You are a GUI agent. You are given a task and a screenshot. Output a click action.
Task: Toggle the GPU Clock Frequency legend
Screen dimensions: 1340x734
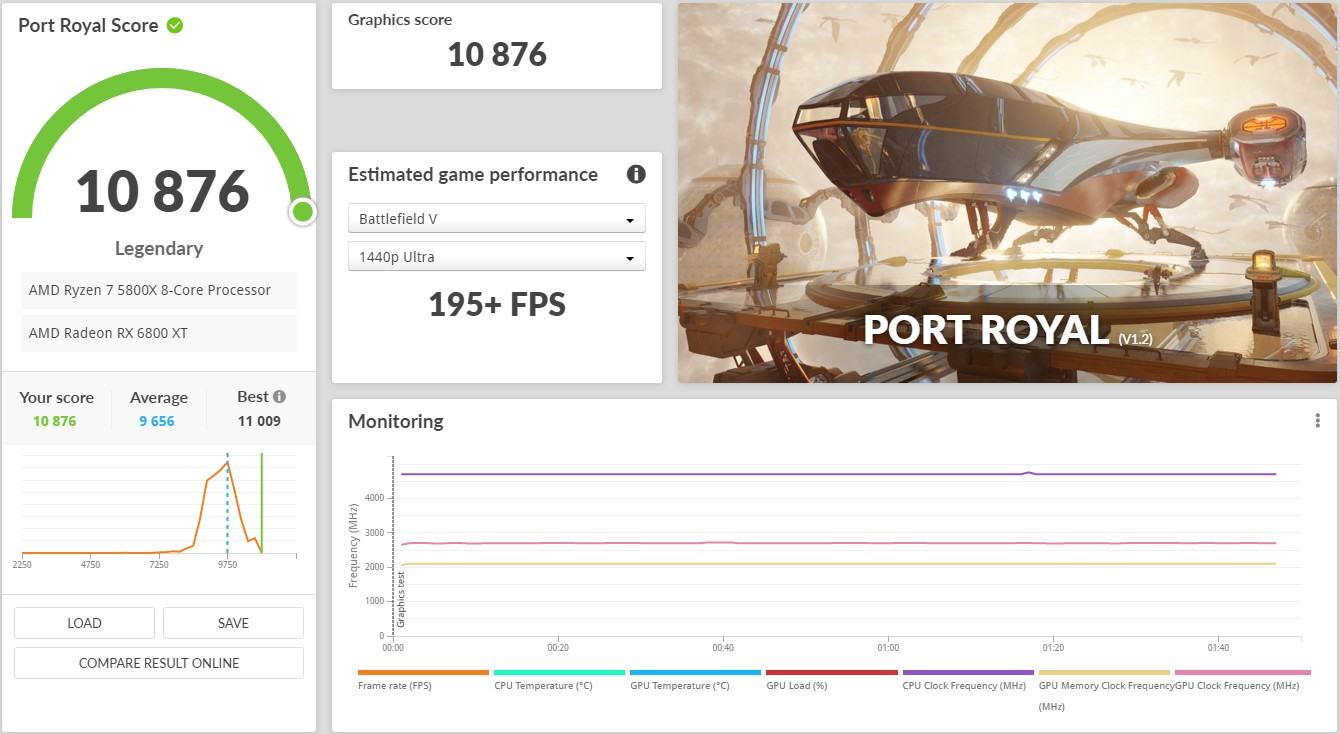point(1242,679)
